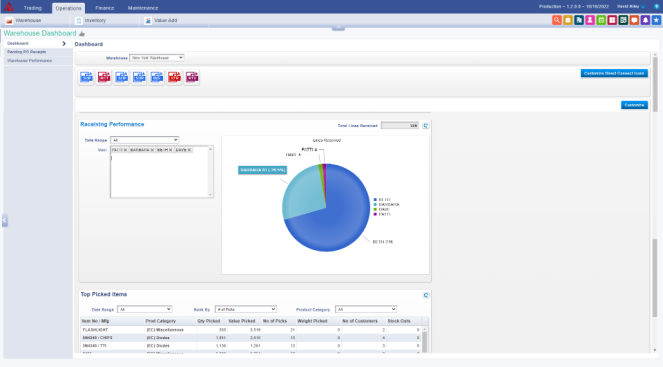Open the dark blue document icon
This screenshot has height=367, width=663.
click(x=579, y=20)
